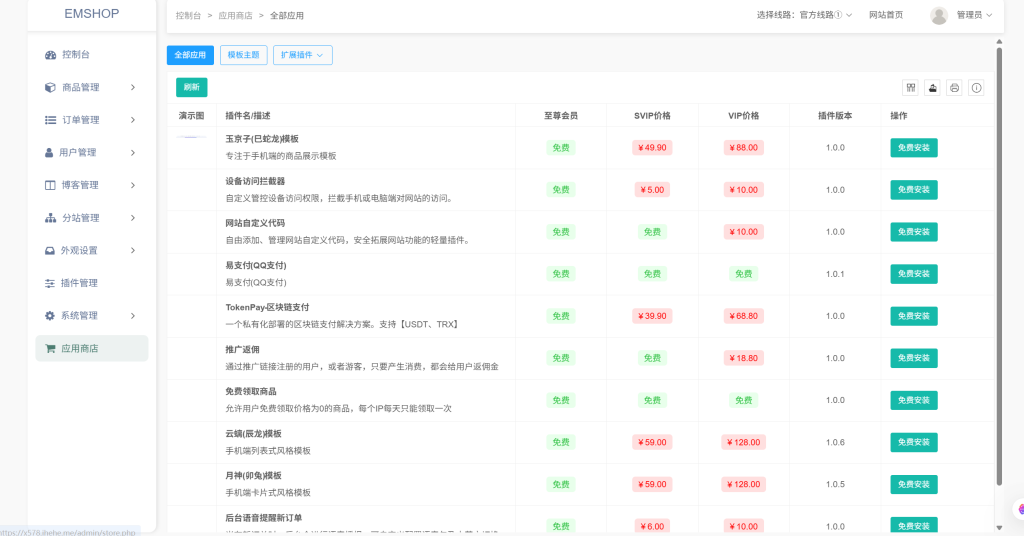Click the list icon beside 订单管理

(x=50, y=120)
